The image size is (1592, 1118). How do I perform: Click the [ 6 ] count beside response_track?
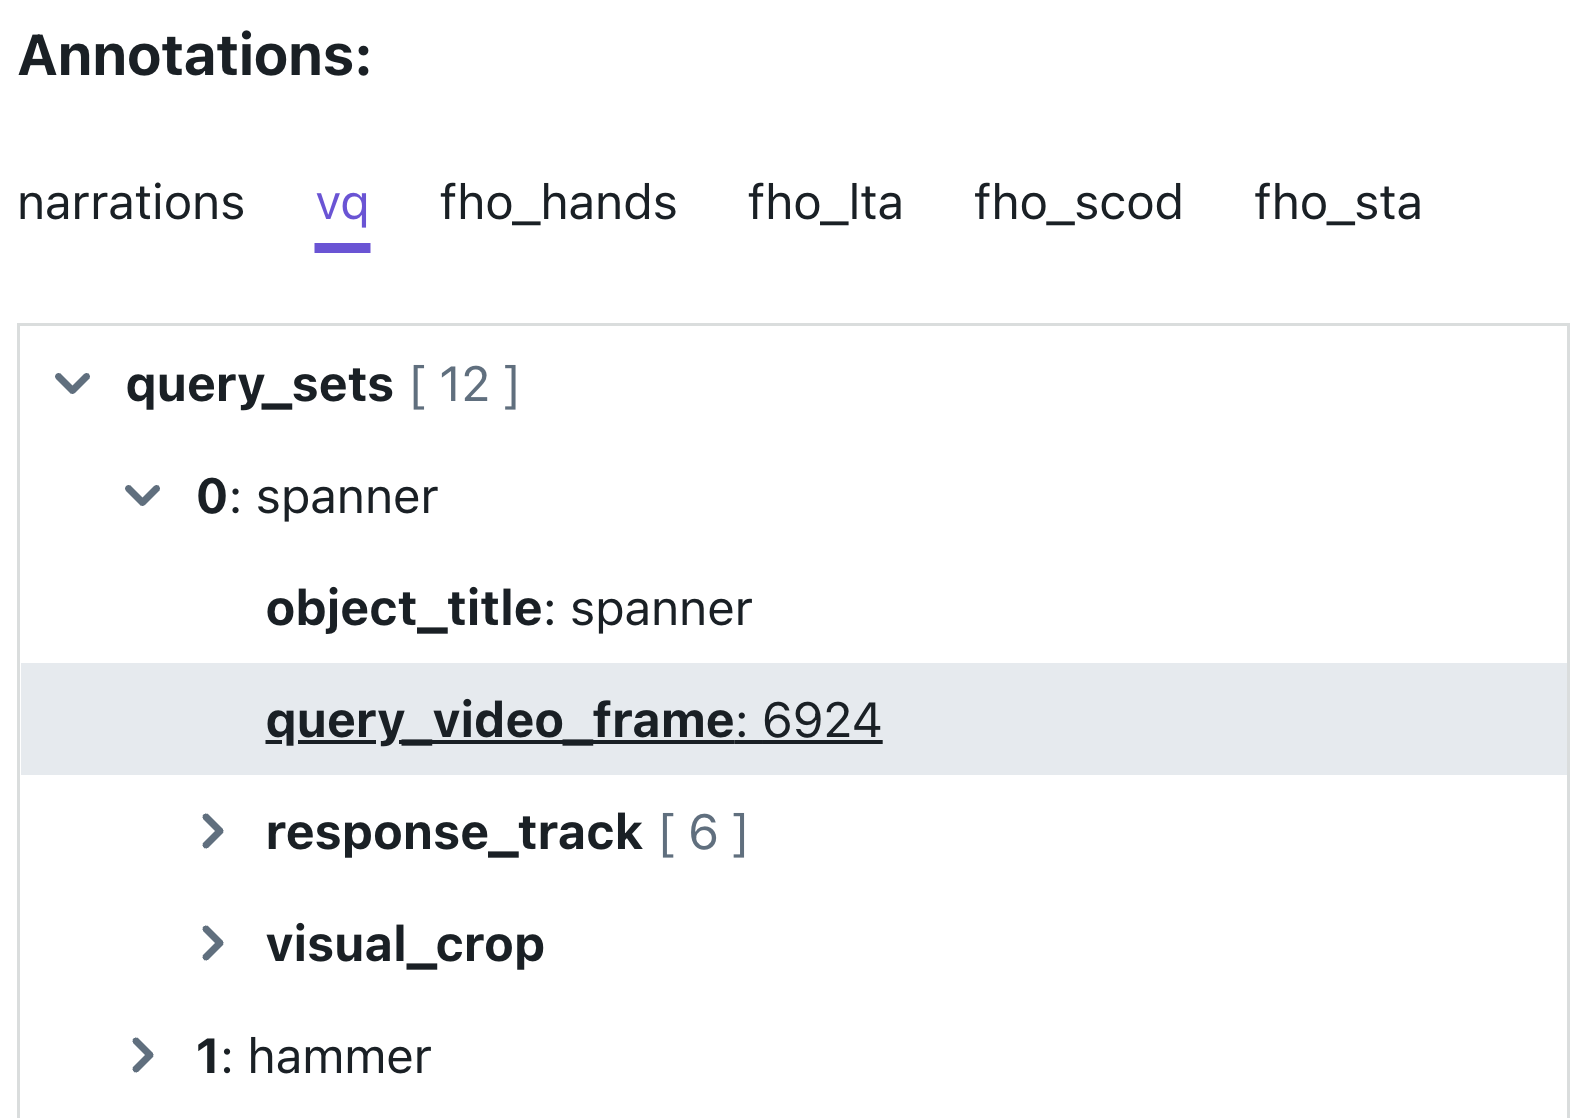(703, 833)
